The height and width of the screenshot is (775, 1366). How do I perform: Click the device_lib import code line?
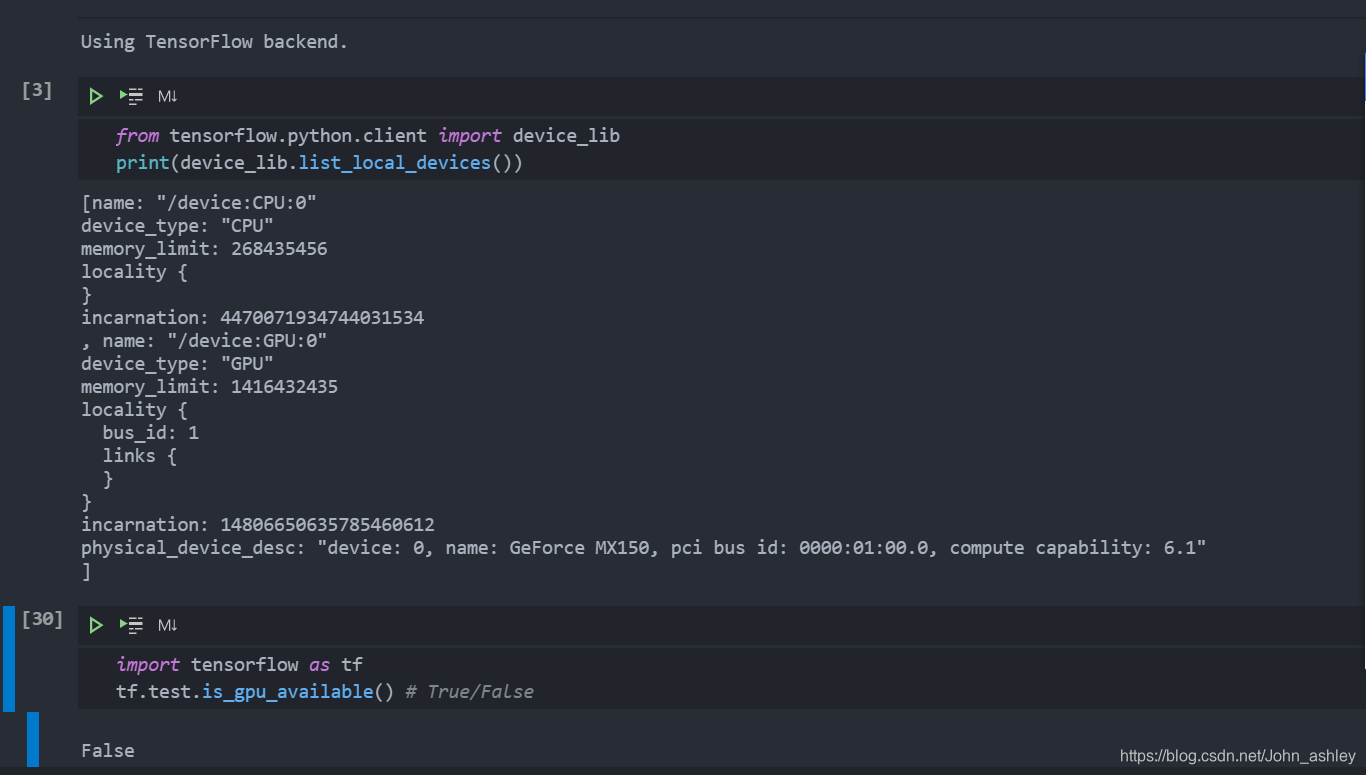click(x=368, y=135)
